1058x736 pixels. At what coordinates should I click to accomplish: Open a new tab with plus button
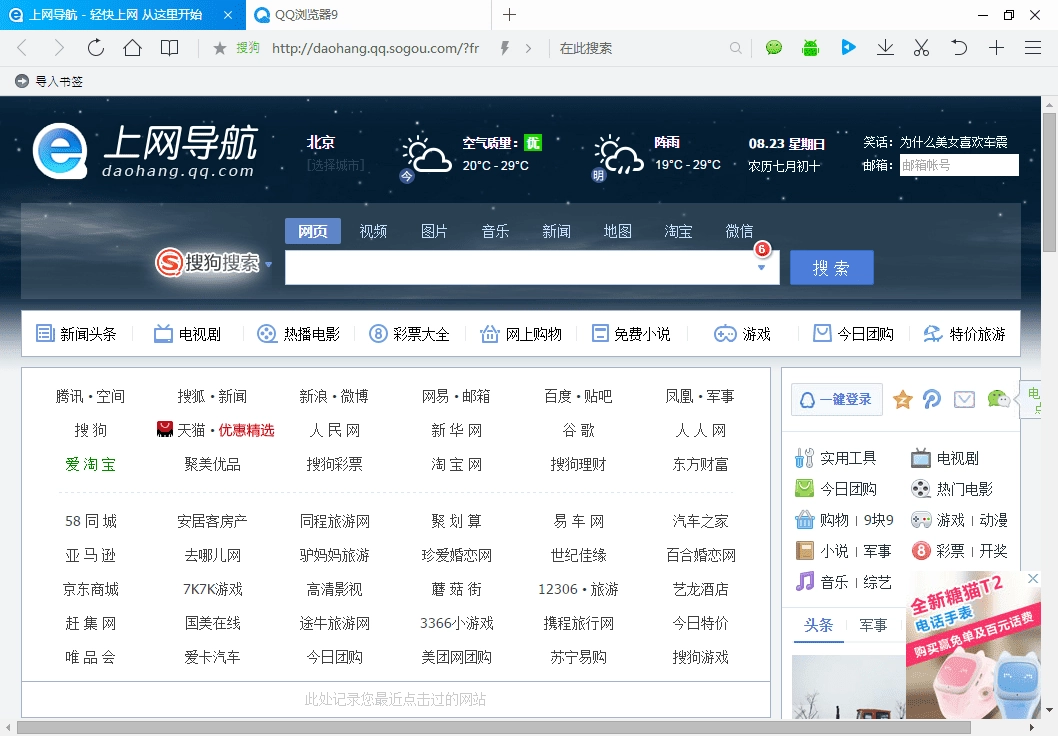coord(509,14)
